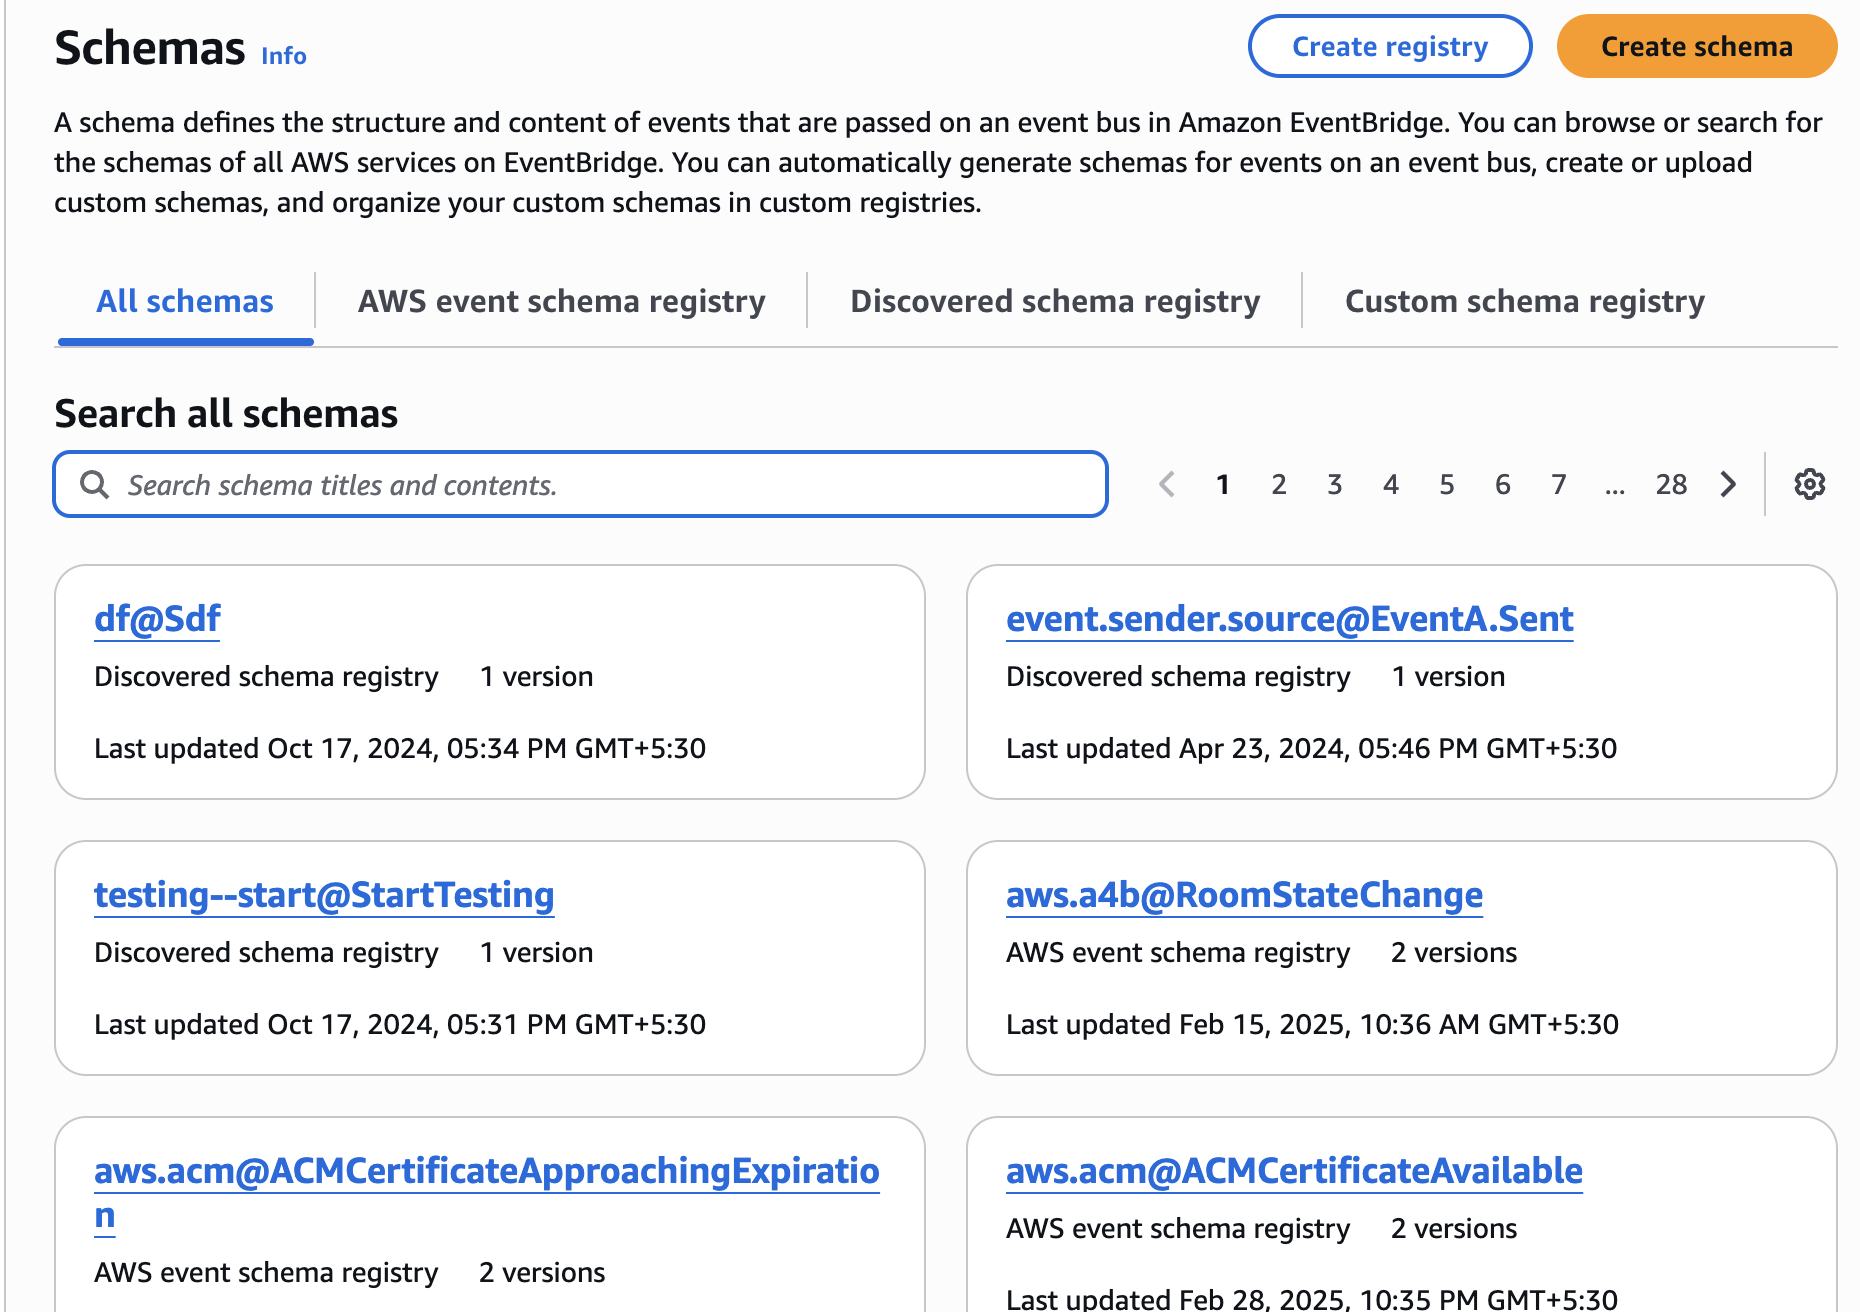Open the Info link beside Schemas
This screenshot has width=1860, height=1312.
(283, 56)
